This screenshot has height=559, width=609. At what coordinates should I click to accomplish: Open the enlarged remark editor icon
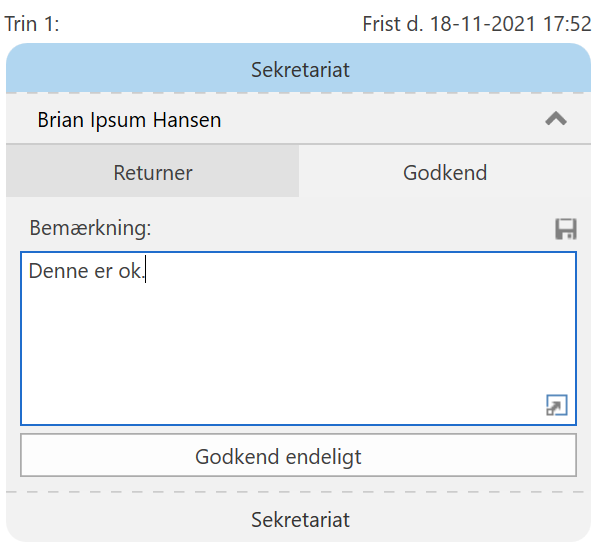[x=557, y=405]
